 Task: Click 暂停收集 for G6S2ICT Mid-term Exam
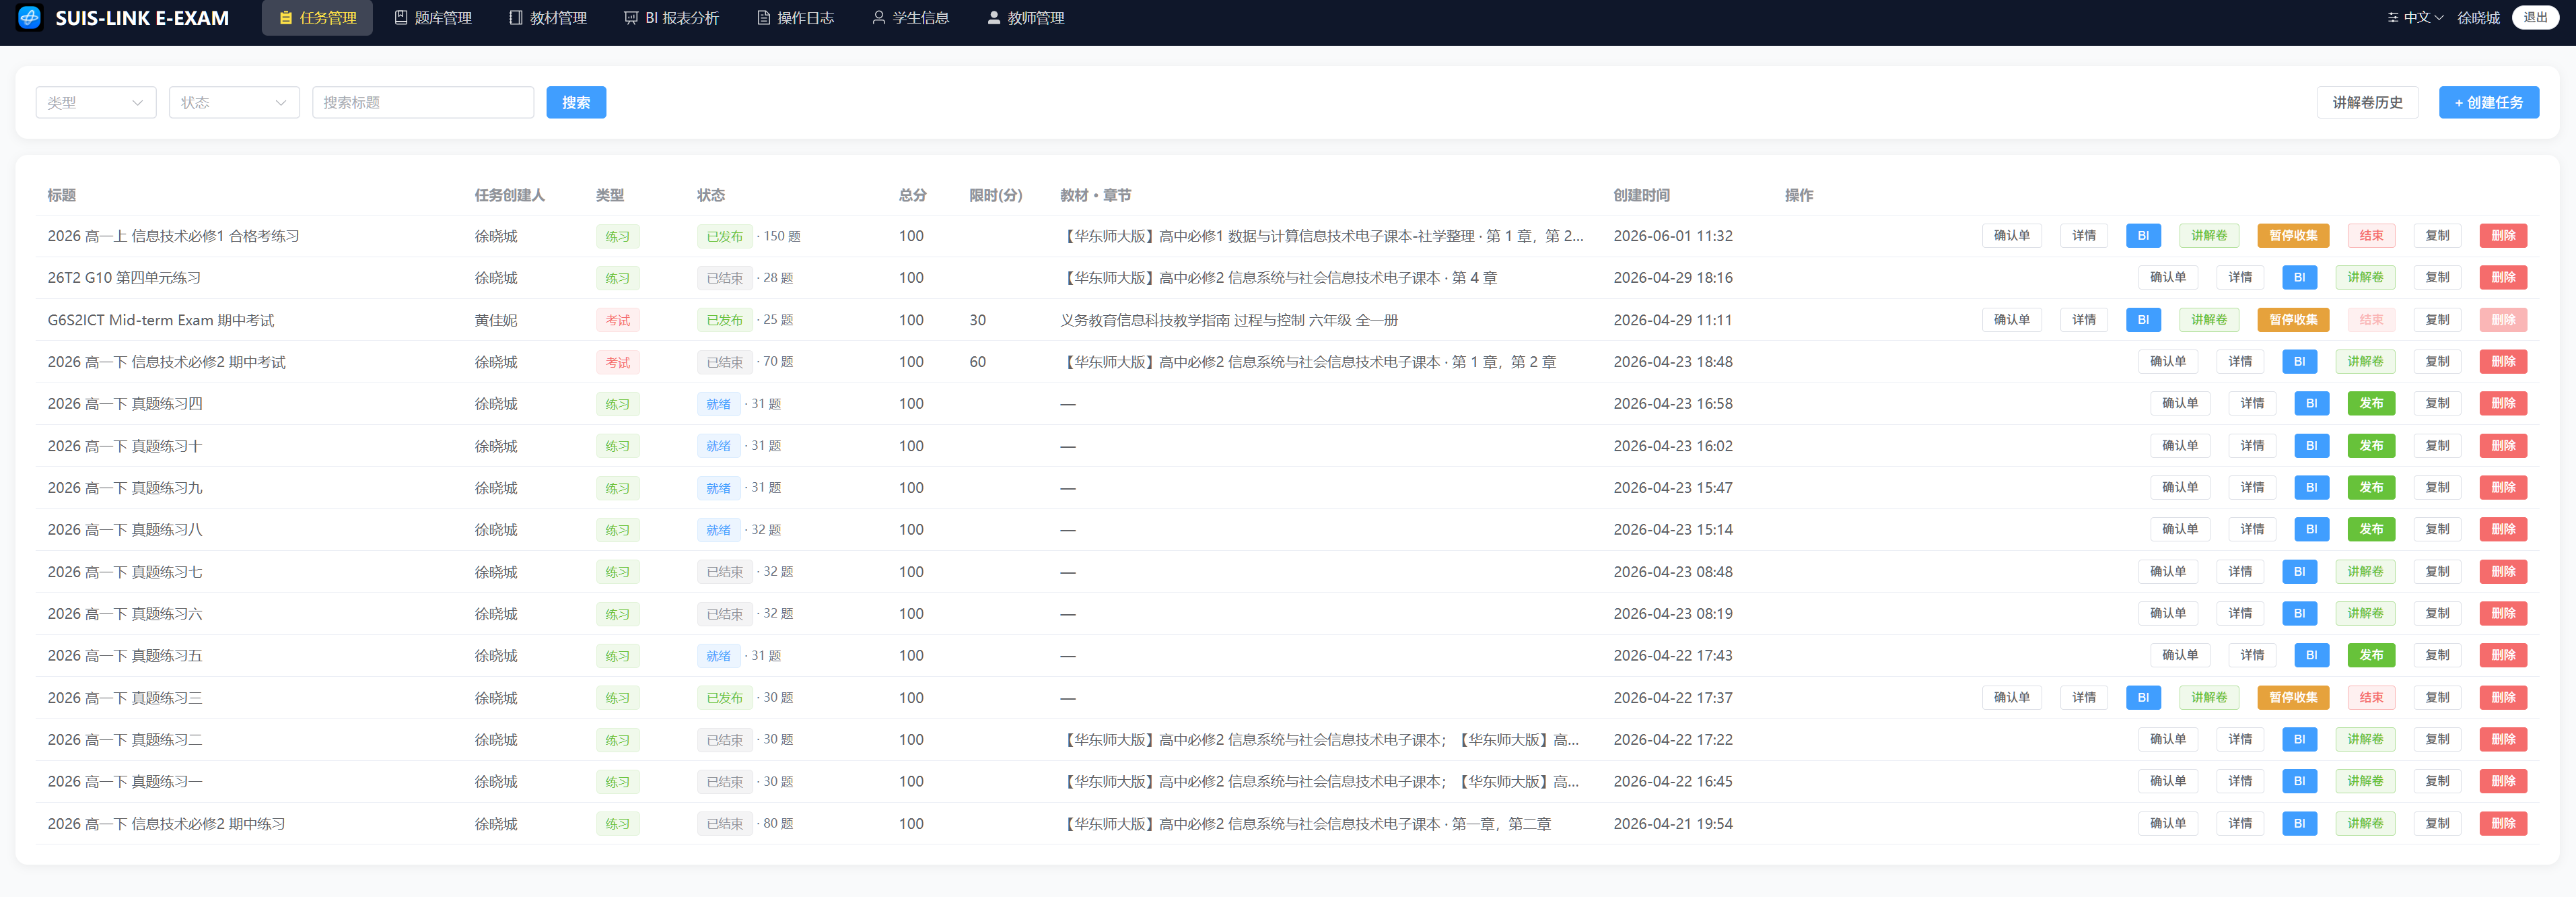coord(2293,320)
